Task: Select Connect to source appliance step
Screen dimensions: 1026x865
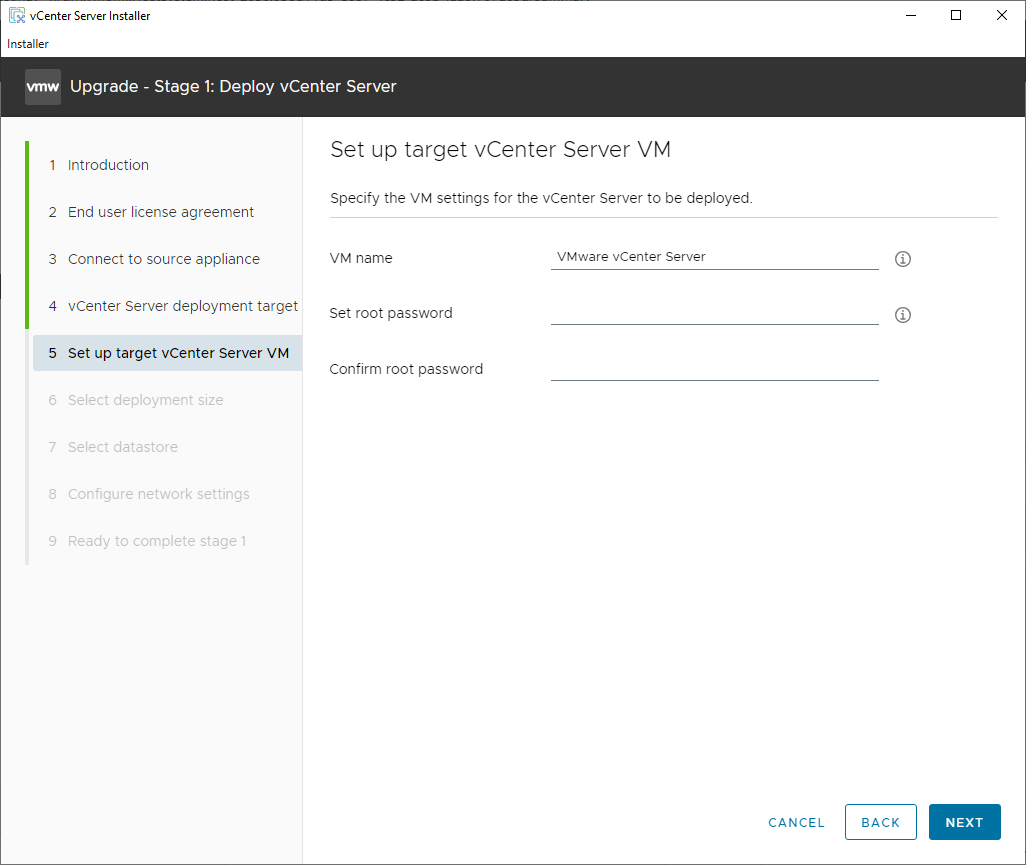Action: [163, 259]
